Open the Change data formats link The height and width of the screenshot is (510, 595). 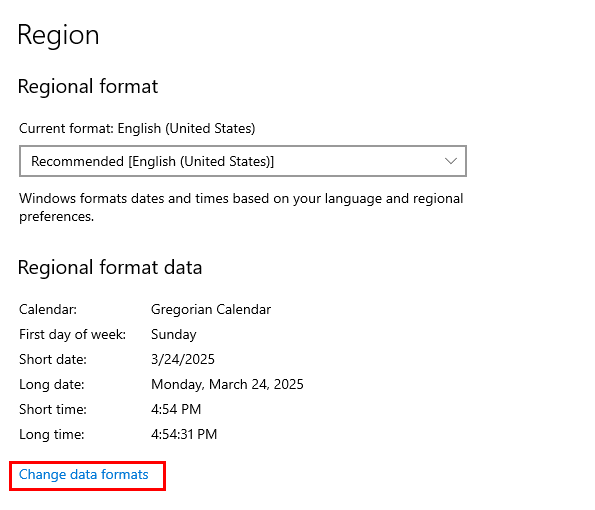coord(83,474)
